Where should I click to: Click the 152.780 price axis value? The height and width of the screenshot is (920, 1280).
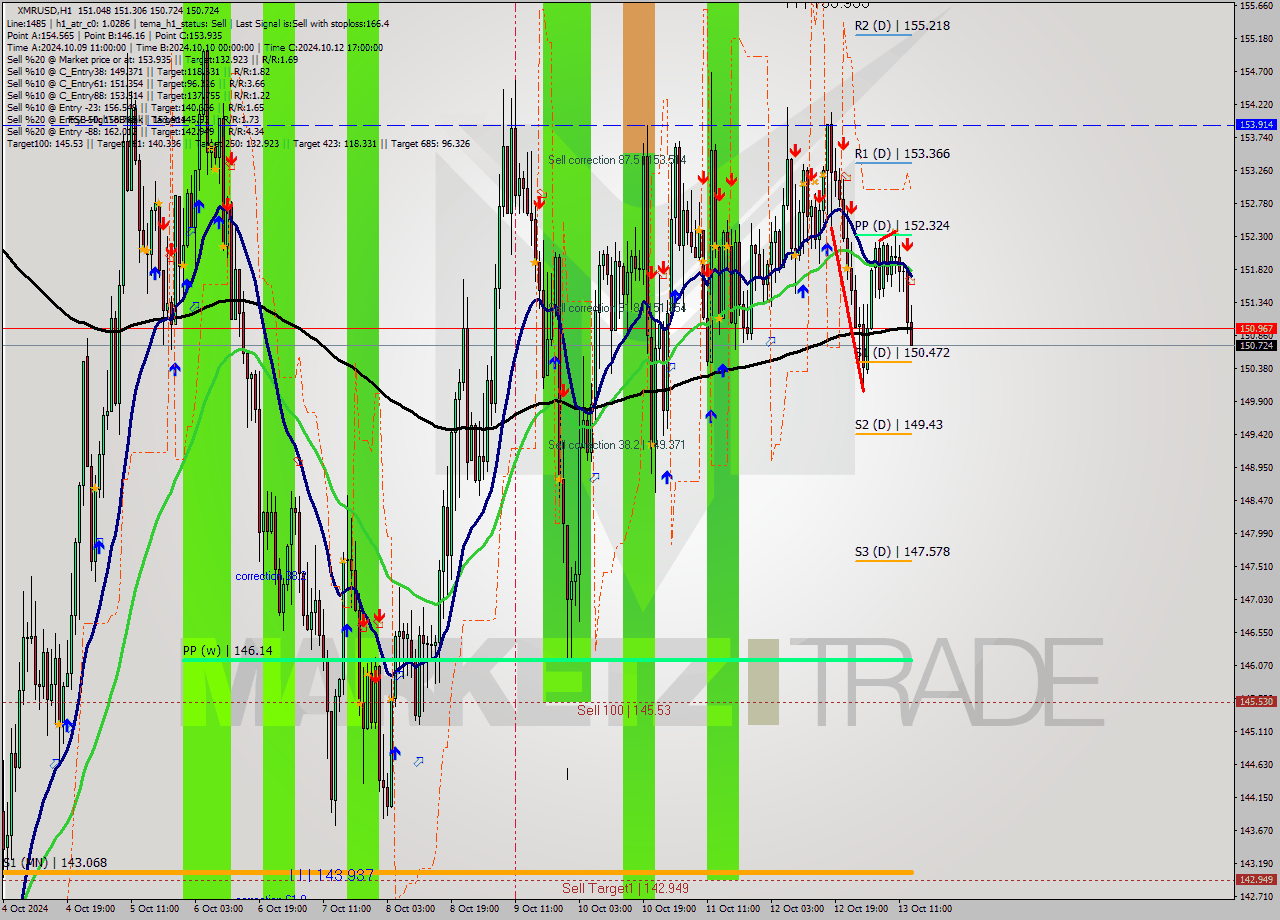[1256, 204]
